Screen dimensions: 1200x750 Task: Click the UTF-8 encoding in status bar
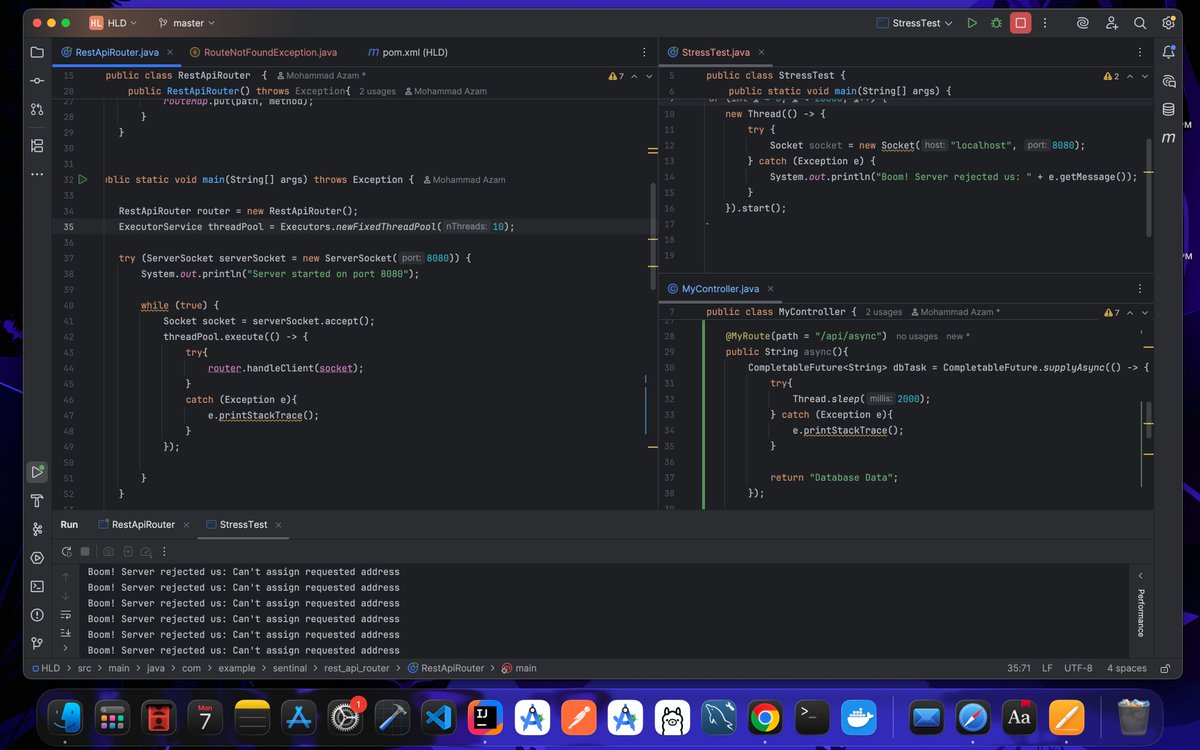tap(1079, 668)
